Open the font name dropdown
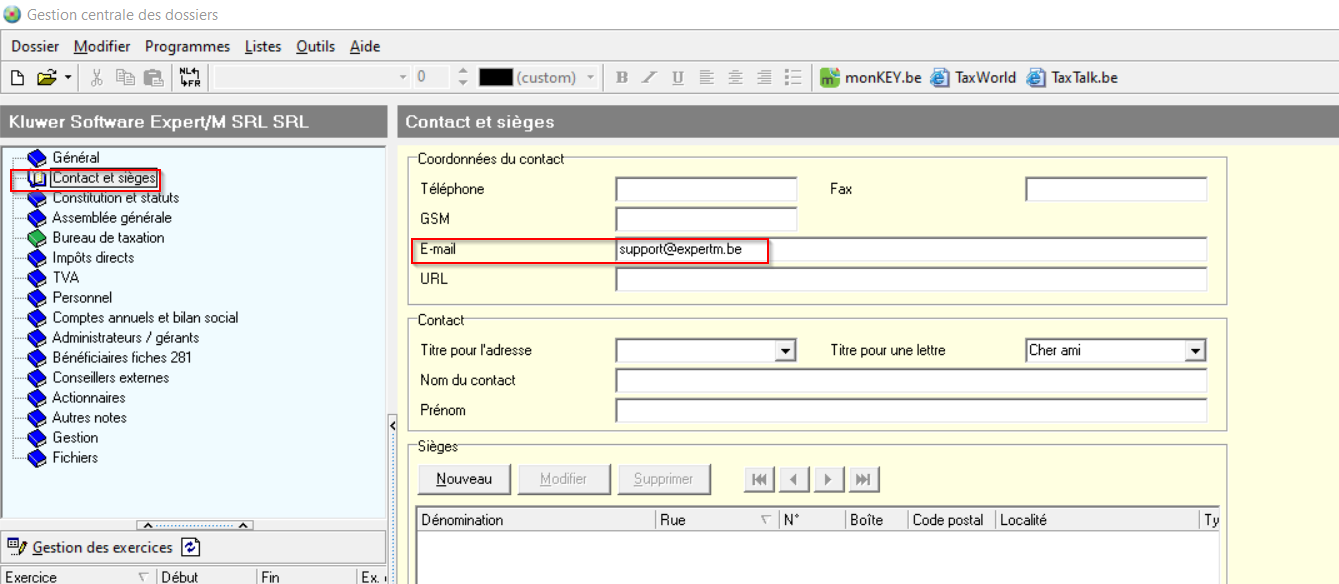1339x584 pixels. click(403, 77)
